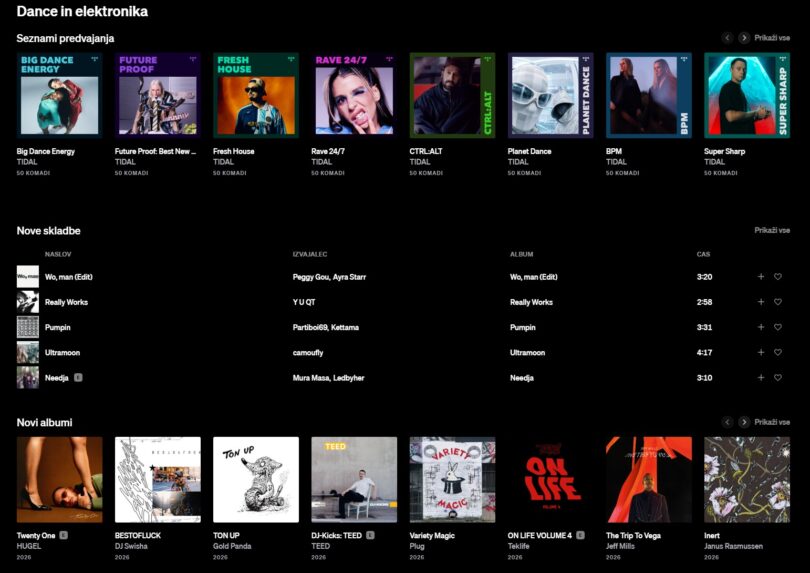810x573 pixels.
Task: Open TON UP album cover
Action: (256, 479)
